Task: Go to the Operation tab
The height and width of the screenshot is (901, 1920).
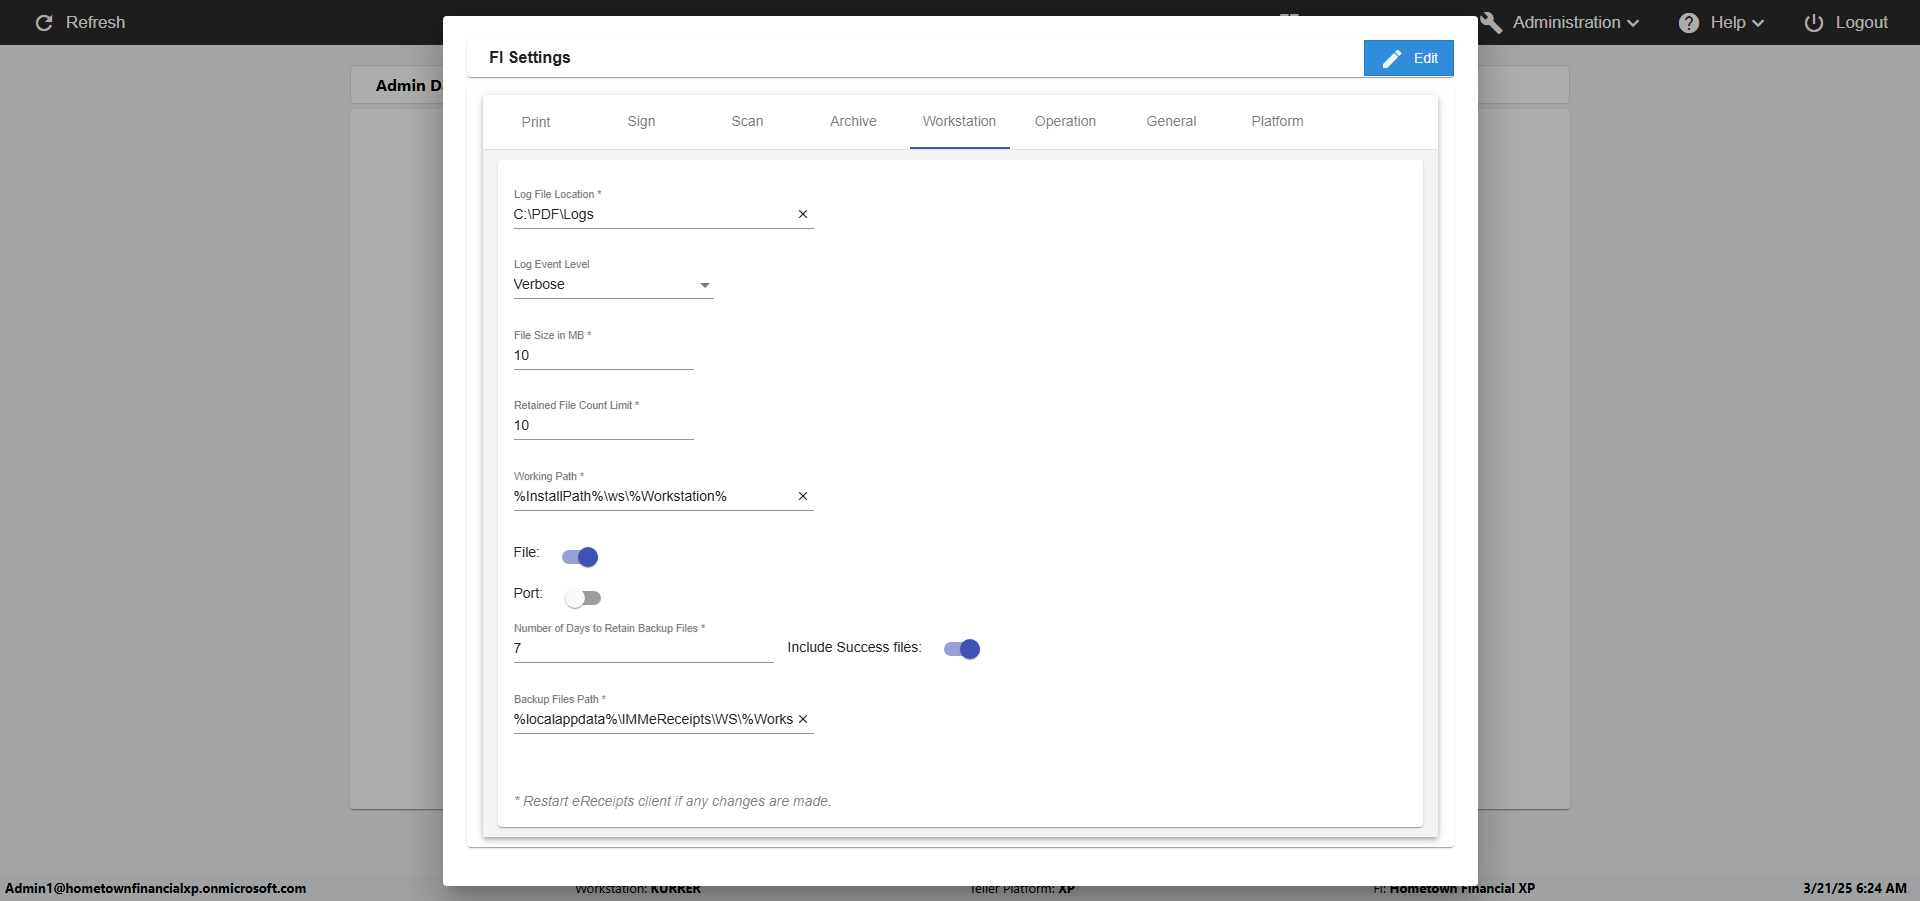Action: pyautogui.click(x=1065, y=122)
